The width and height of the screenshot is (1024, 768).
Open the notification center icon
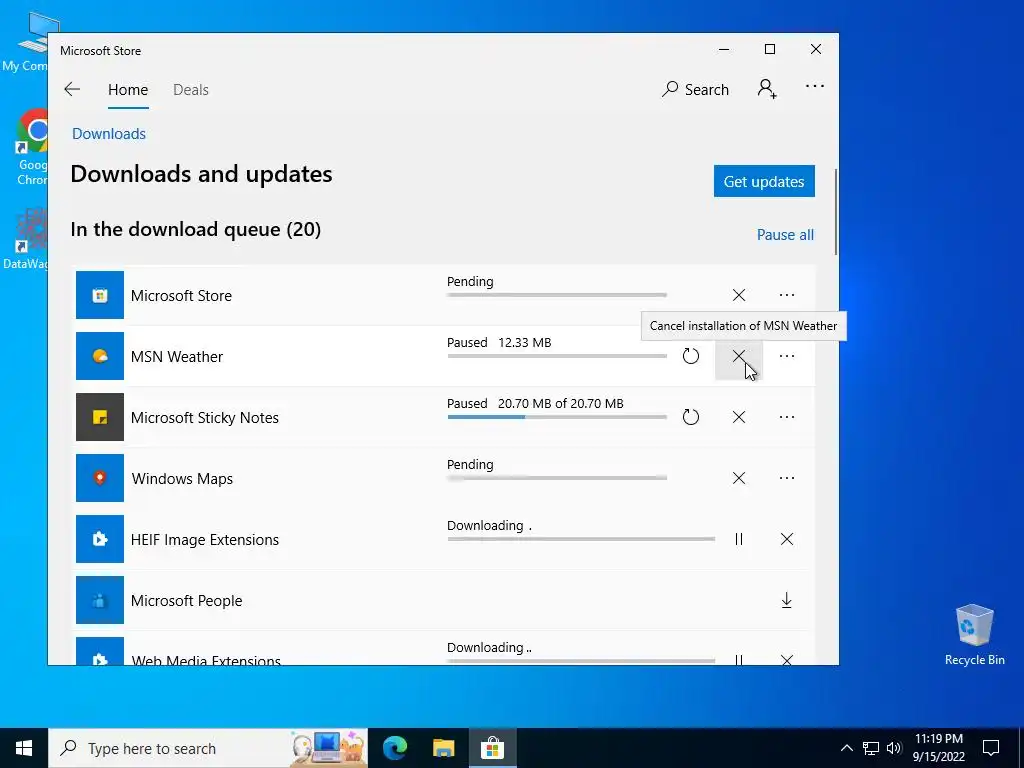coord(991,748)
